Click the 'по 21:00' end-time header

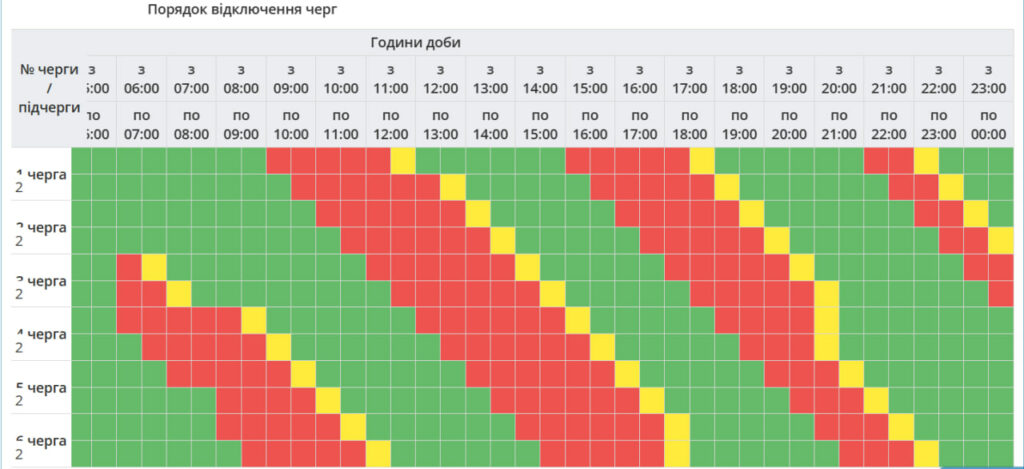tap(838, 123)
